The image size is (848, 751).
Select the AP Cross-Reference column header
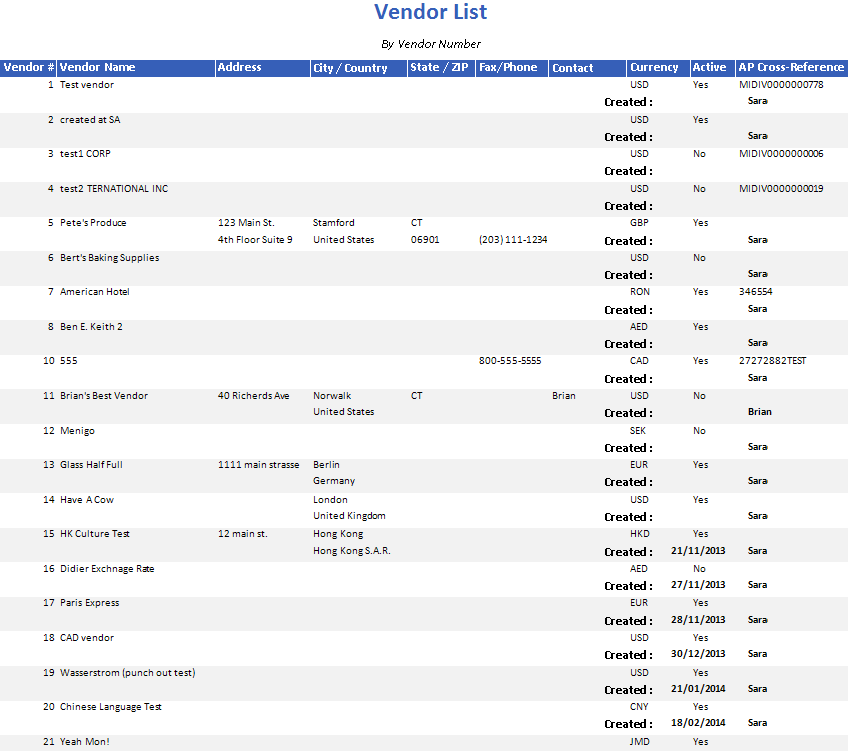click(x=791, y=68)
